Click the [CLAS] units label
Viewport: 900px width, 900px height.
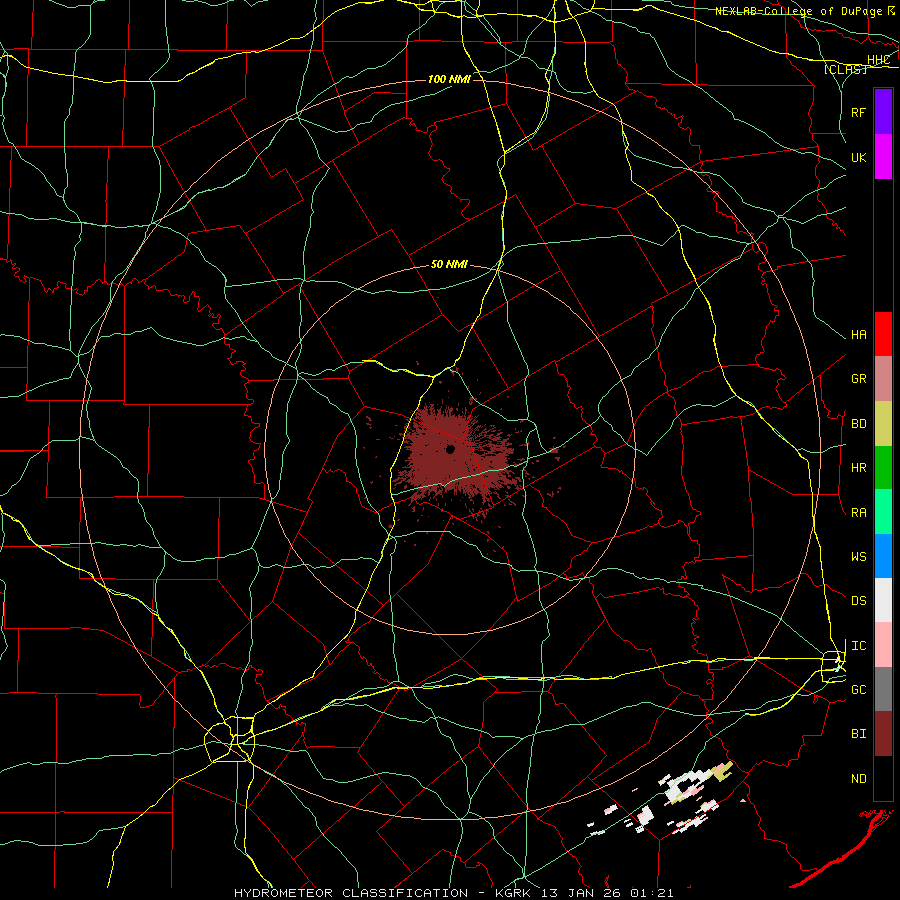(x=845, y=69)
